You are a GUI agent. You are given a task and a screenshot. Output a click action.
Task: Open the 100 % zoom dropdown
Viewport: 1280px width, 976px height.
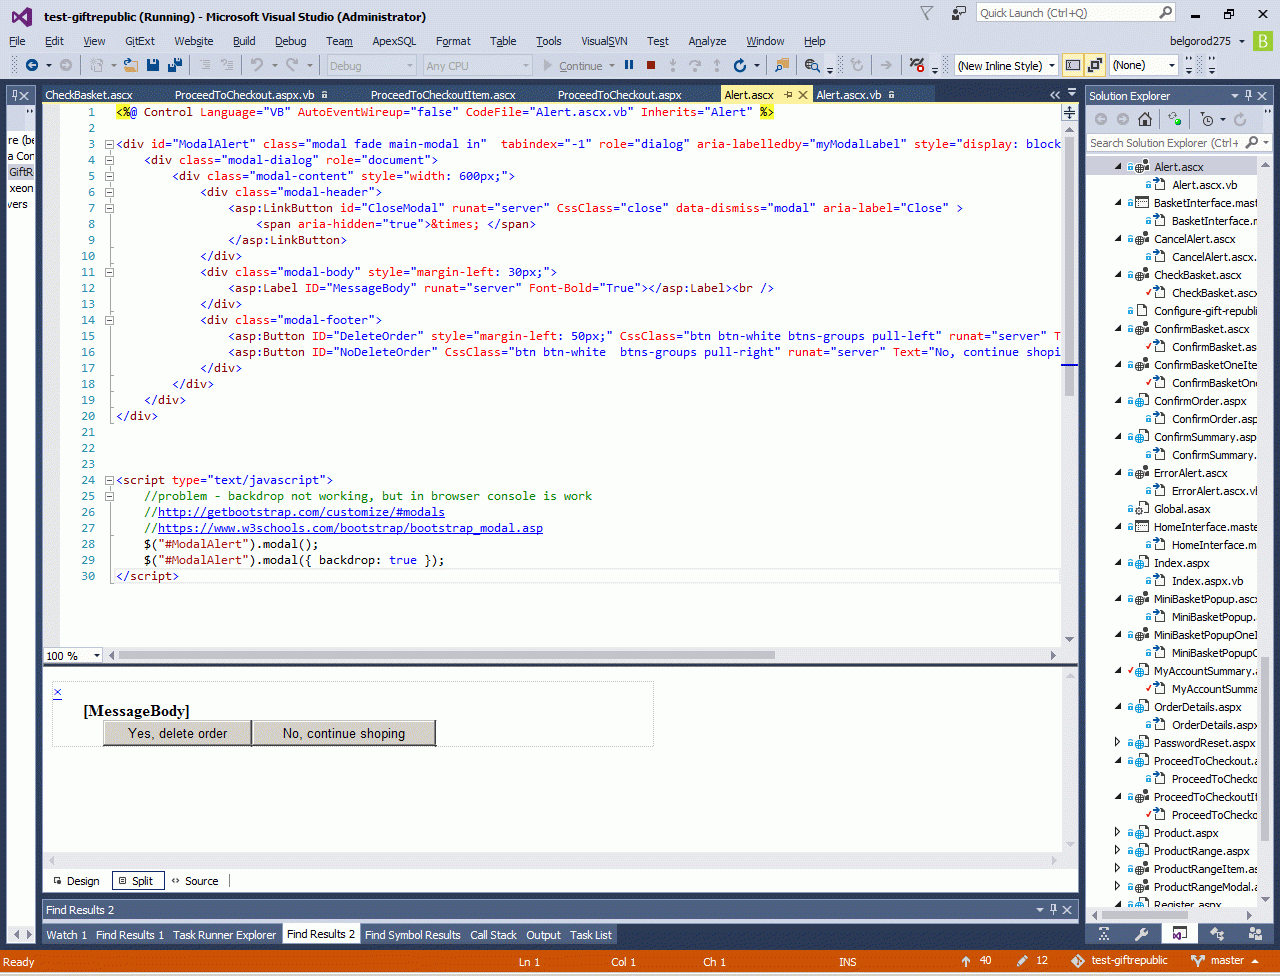[97, 656]
